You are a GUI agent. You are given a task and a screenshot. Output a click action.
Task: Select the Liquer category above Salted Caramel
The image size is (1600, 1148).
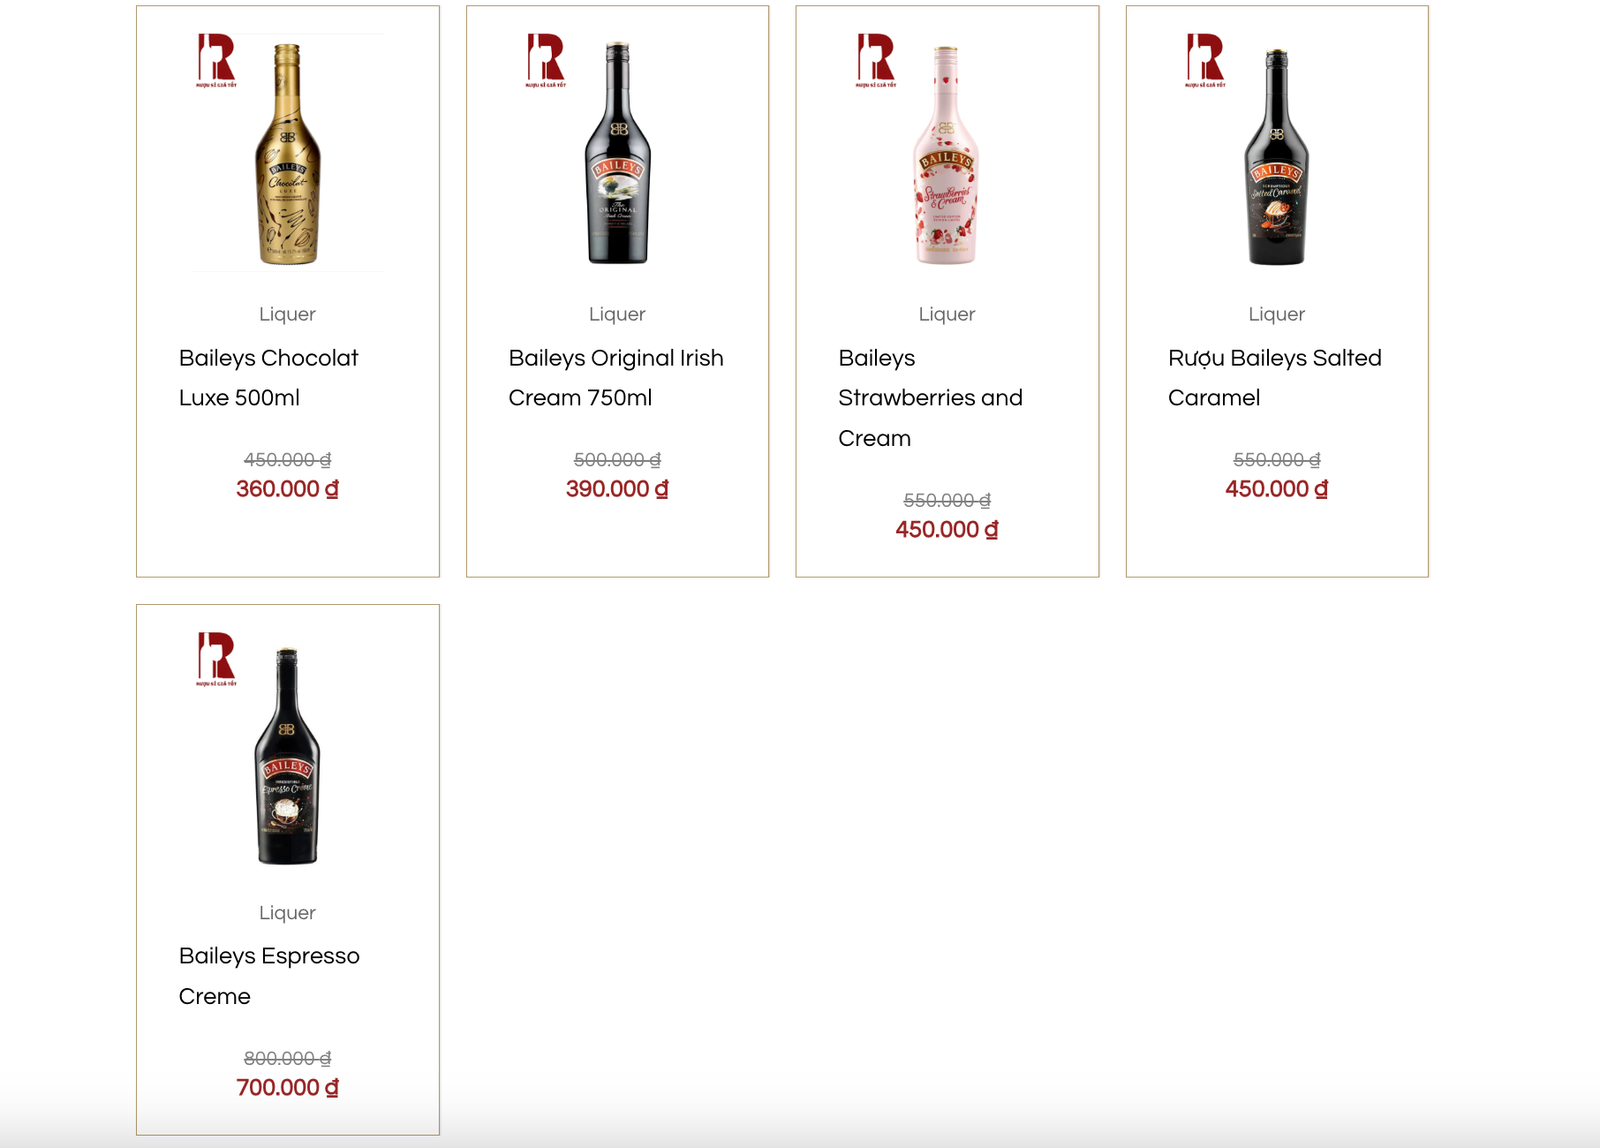(1277, 314)
